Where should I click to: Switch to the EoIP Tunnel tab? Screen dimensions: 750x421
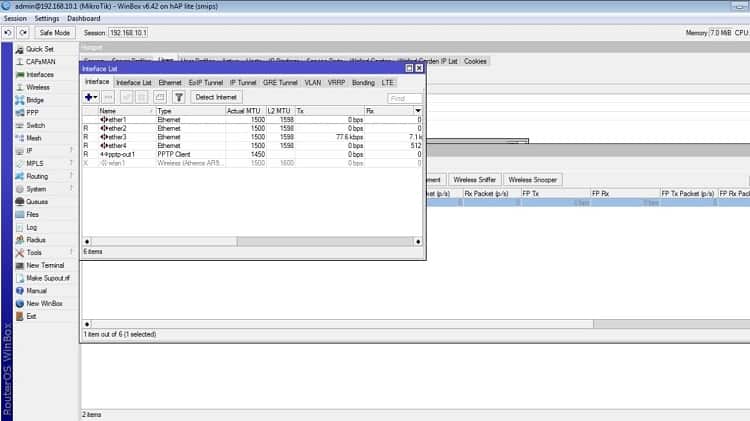point(206,83)
